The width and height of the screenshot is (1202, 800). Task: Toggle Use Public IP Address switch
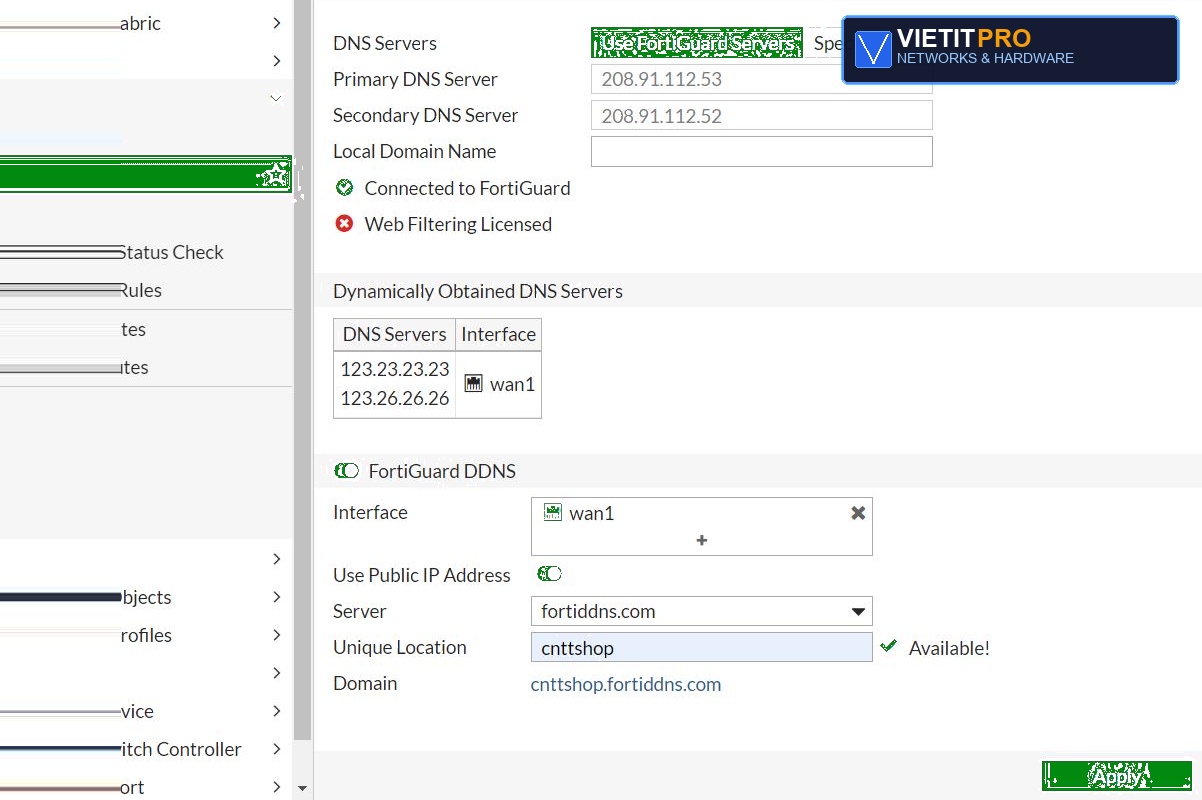pos(549,574)
